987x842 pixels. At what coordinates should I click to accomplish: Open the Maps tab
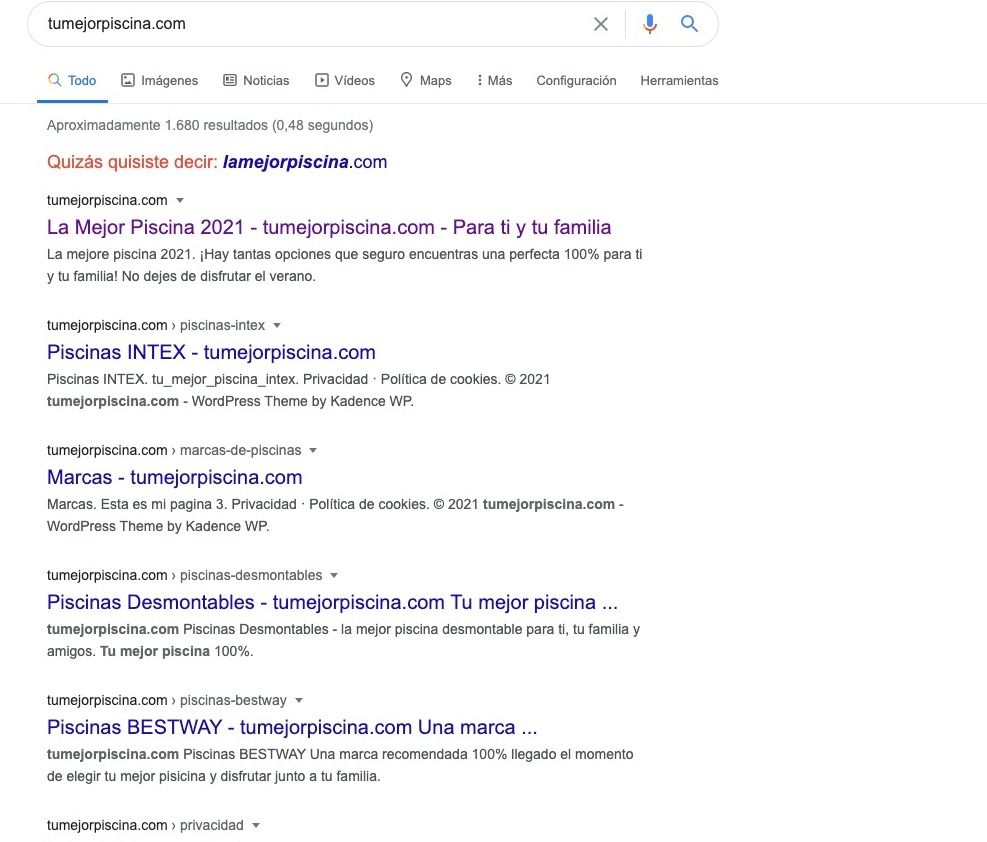click(x=426, y=81)
